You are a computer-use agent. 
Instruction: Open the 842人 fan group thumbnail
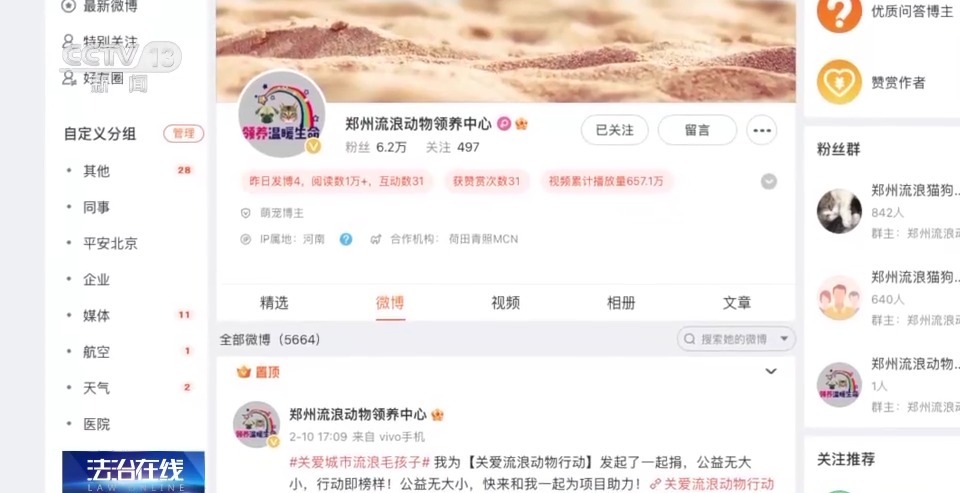tap(839, 211)
